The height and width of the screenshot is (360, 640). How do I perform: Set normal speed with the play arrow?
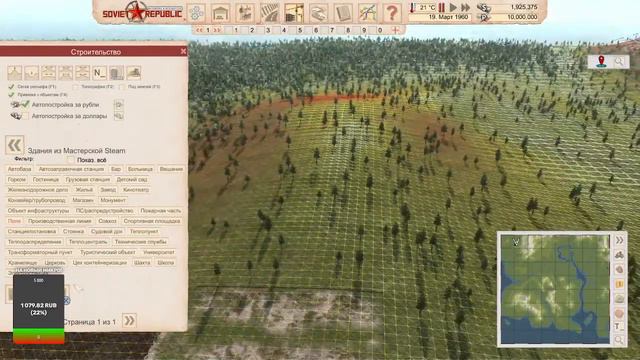(453, 7)
